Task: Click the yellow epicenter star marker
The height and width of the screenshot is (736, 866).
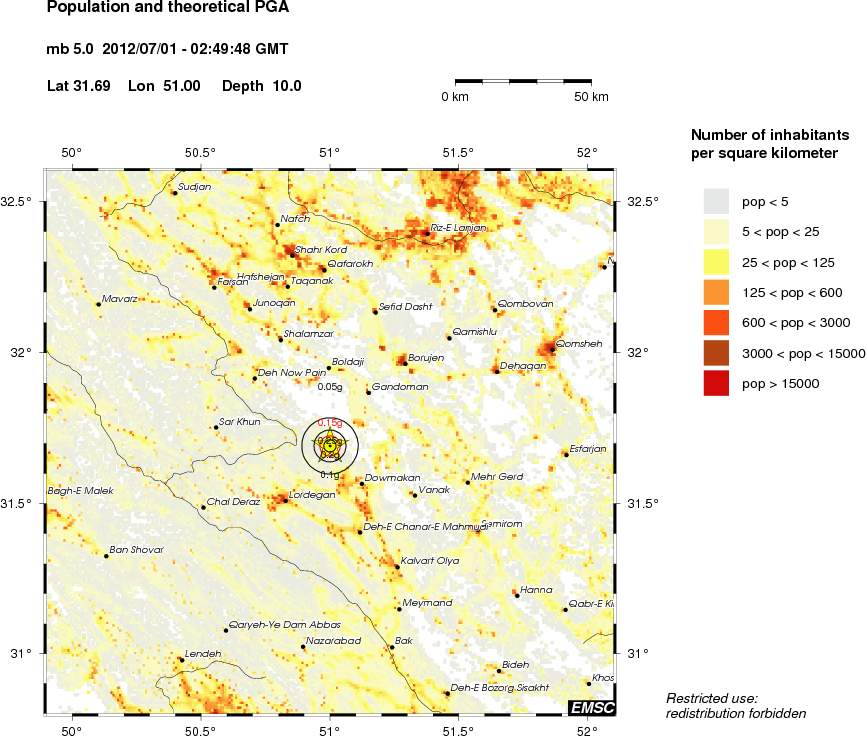Action: 330,444
